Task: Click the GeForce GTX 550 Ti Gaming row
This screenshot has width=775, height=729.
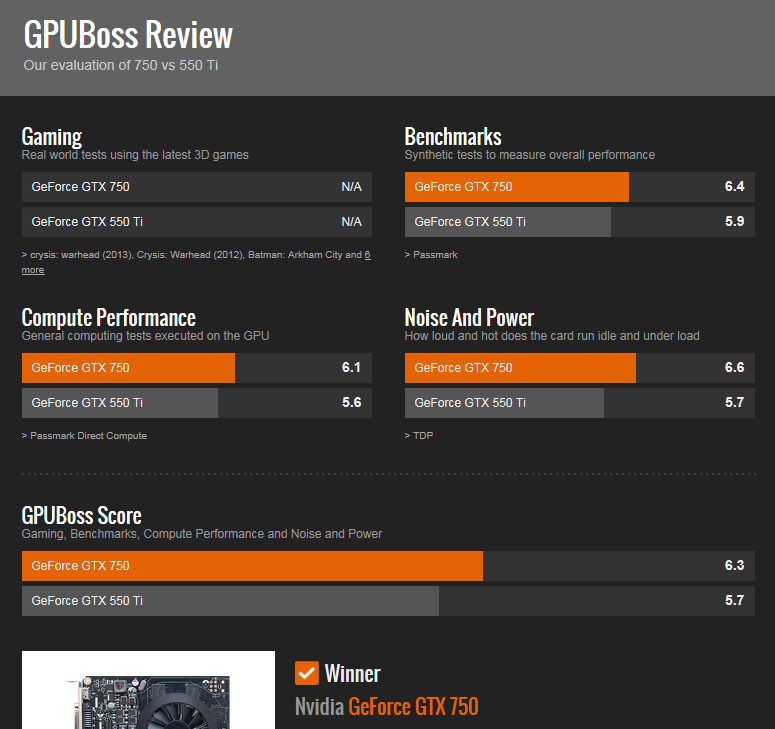Action: 196,222
